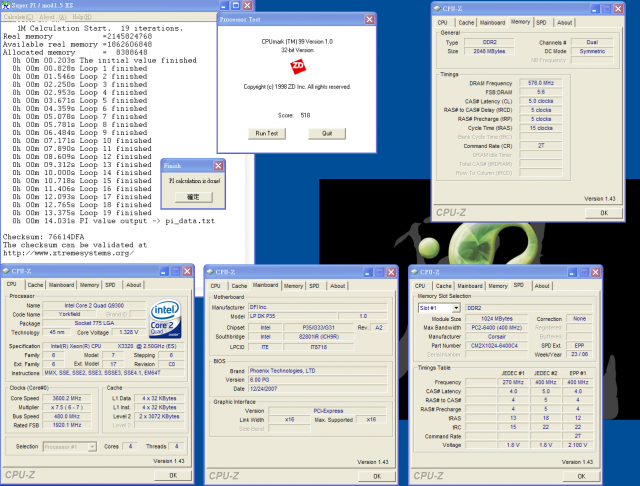Switch to Cache tab in CPU window

pyautogui.click(x=35, y=285)
